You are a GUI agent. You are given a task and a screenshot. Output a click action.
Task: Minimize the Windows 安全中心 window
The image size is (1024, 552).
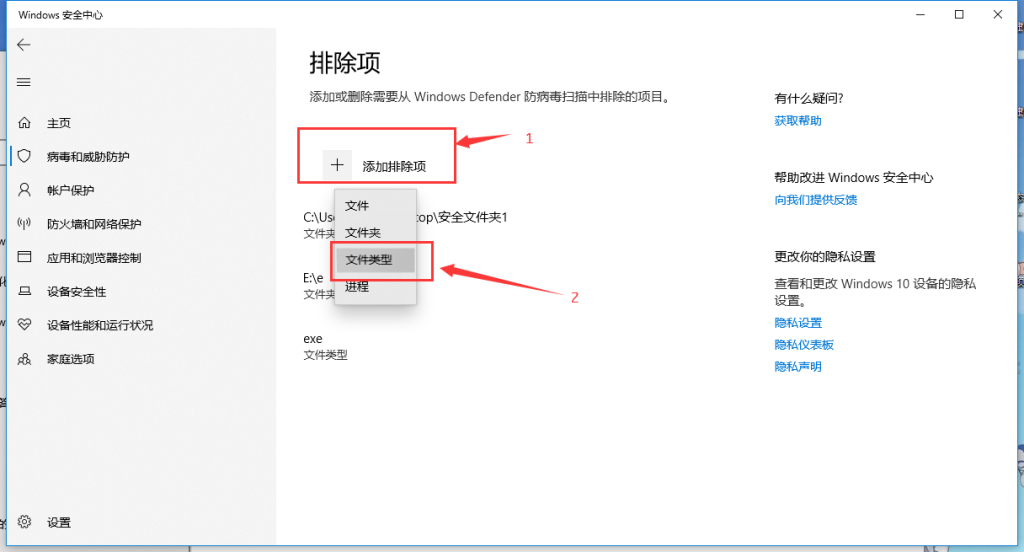click(x=920, y=14)
